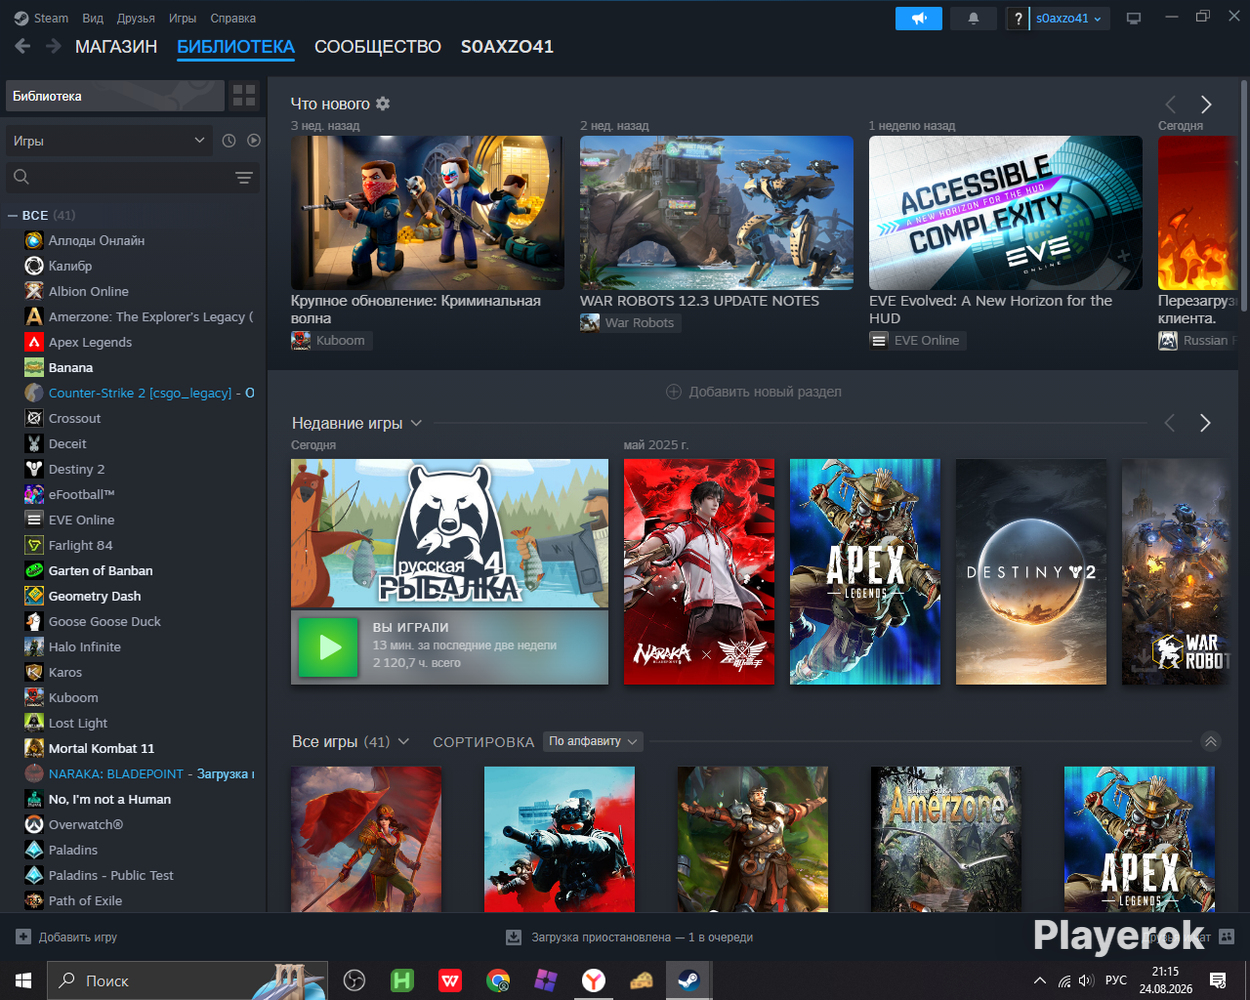The height and width of the screenshot is (1000, 1250).
Task: Show previous What's New items arrow
Action: click(1170, 104)
